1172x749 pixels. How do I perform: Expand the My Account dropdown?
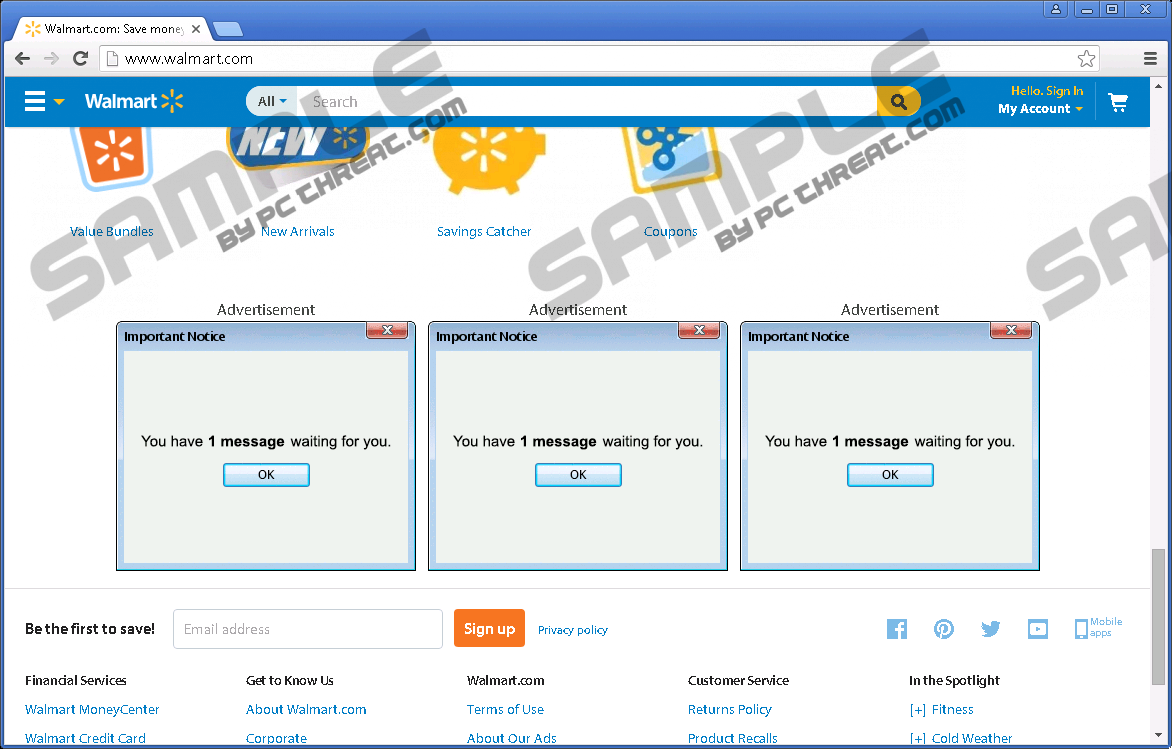point(1040,109)
